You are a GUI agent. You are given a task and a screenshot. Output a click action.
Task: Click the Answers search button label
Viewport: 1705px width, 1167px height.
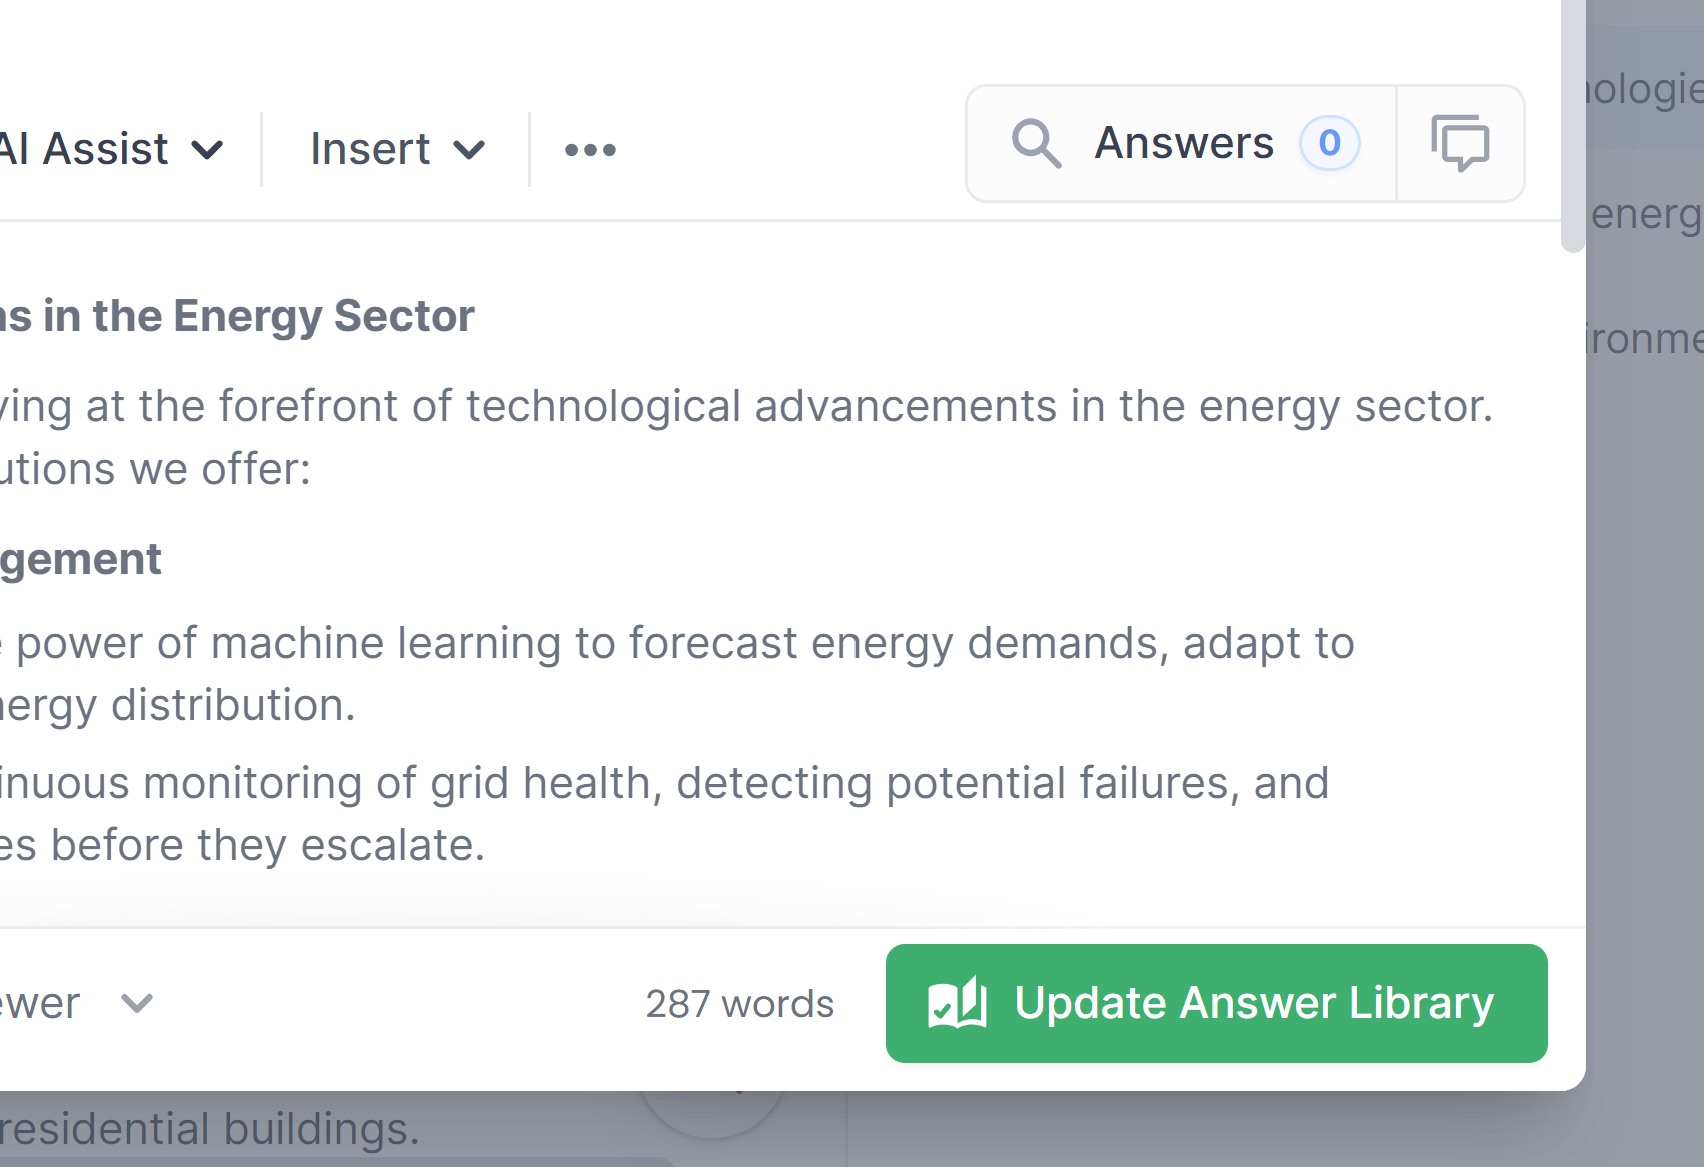click(x=1184, y=144)
